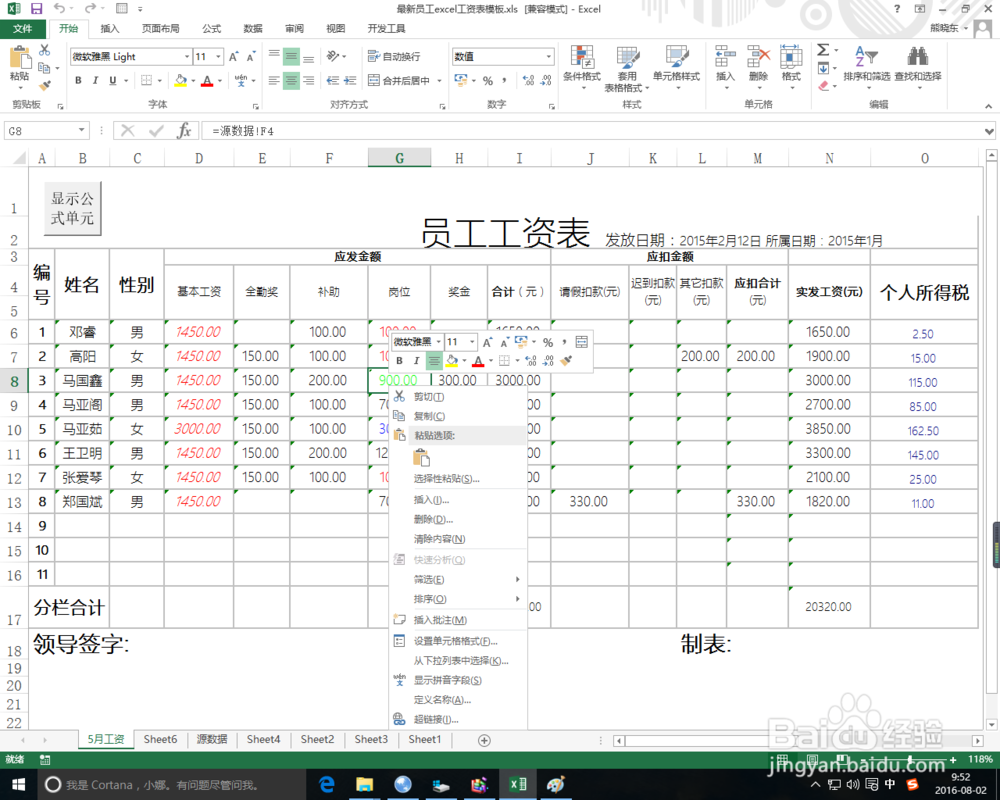Open the fill color dropdown arrow
The width and height of the screenshot is (1000, 800).
[x=194, y=80]
